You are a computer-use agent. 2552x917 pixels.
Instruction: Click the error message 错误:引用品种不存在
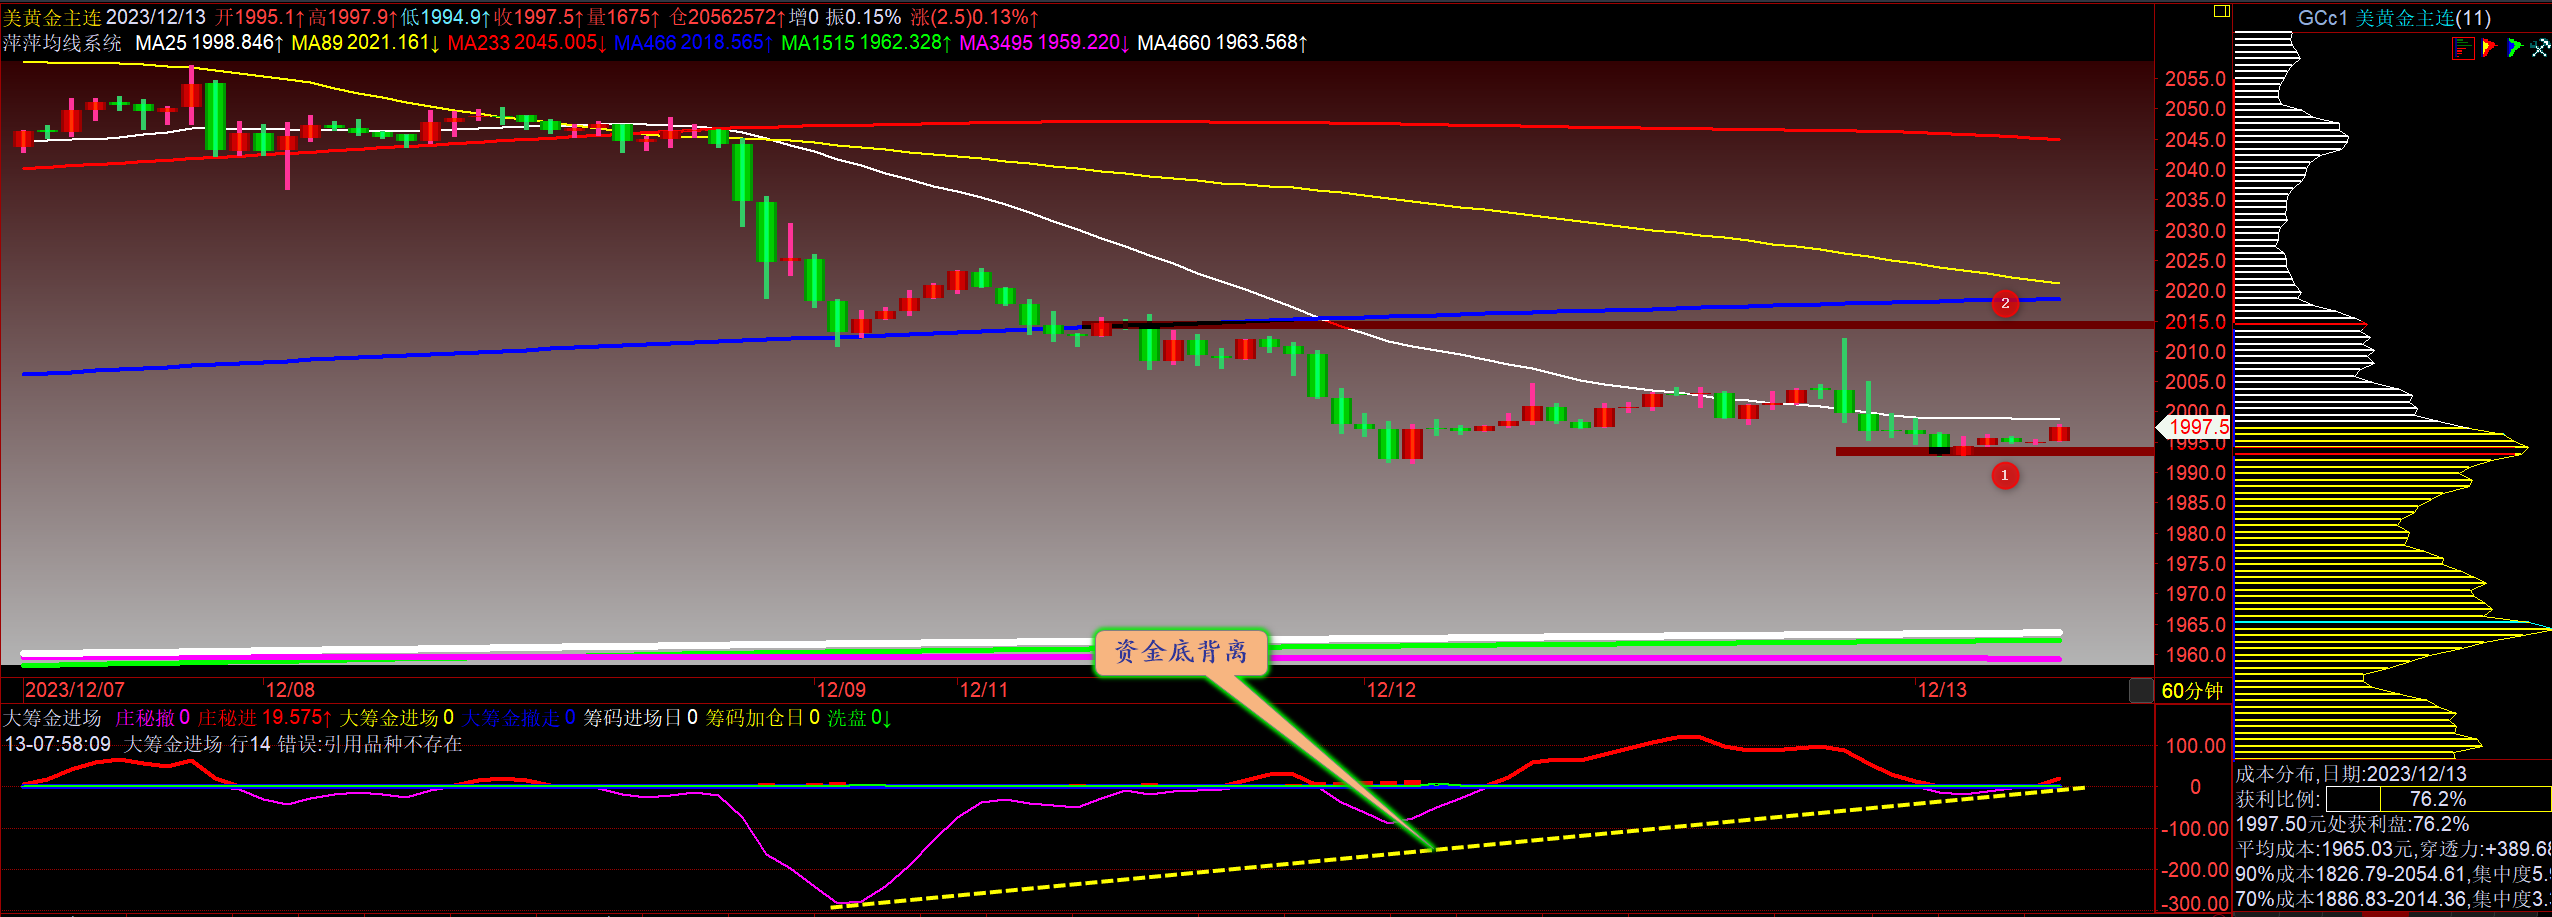[x=370, y=744]
